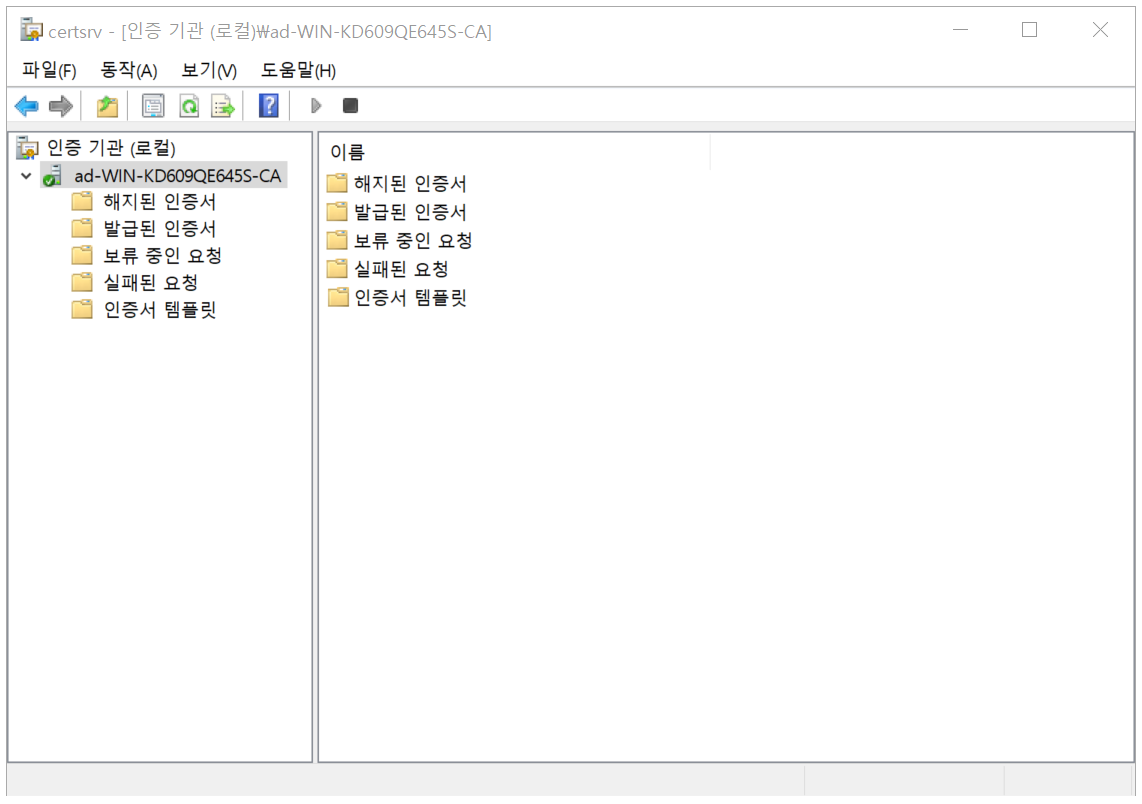The image size is (1142, 804).
Task: Click folder icon of 보류 중인 요청 in tree
Action: click(82, 255)
